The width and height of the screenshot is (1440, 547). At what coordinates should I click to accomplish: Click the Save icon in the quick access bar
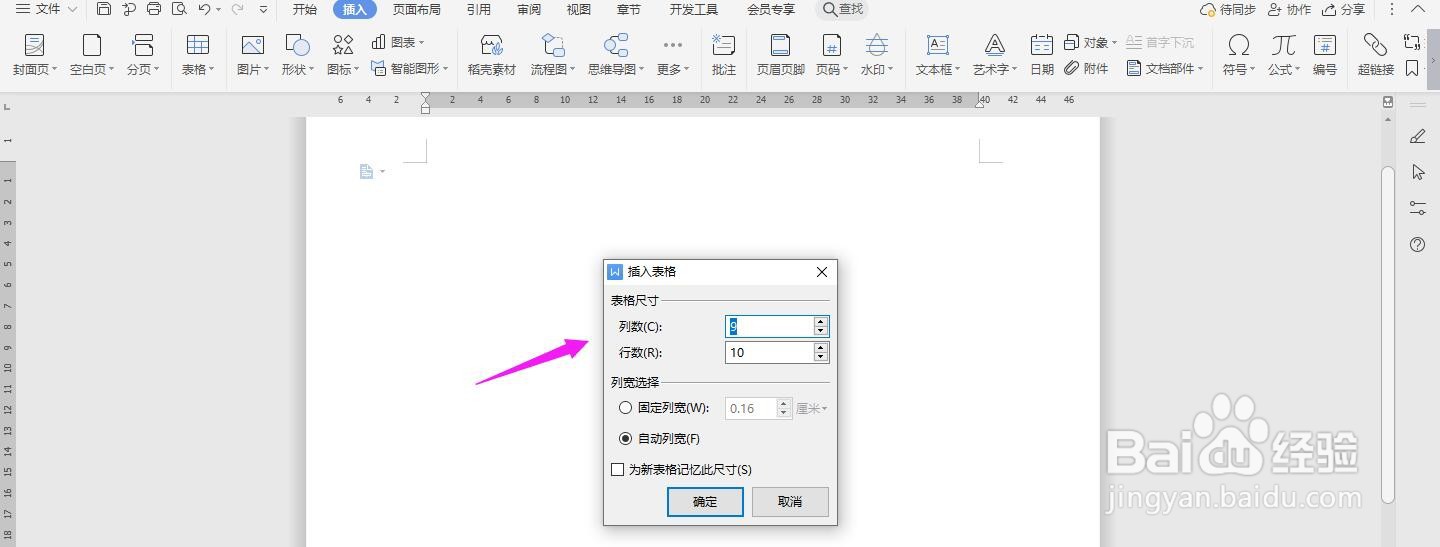tap(104, 9)
